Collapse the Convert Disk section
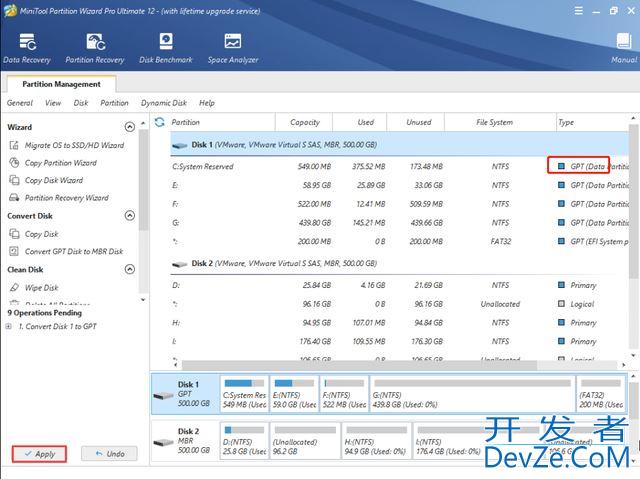 click(129, 215)
